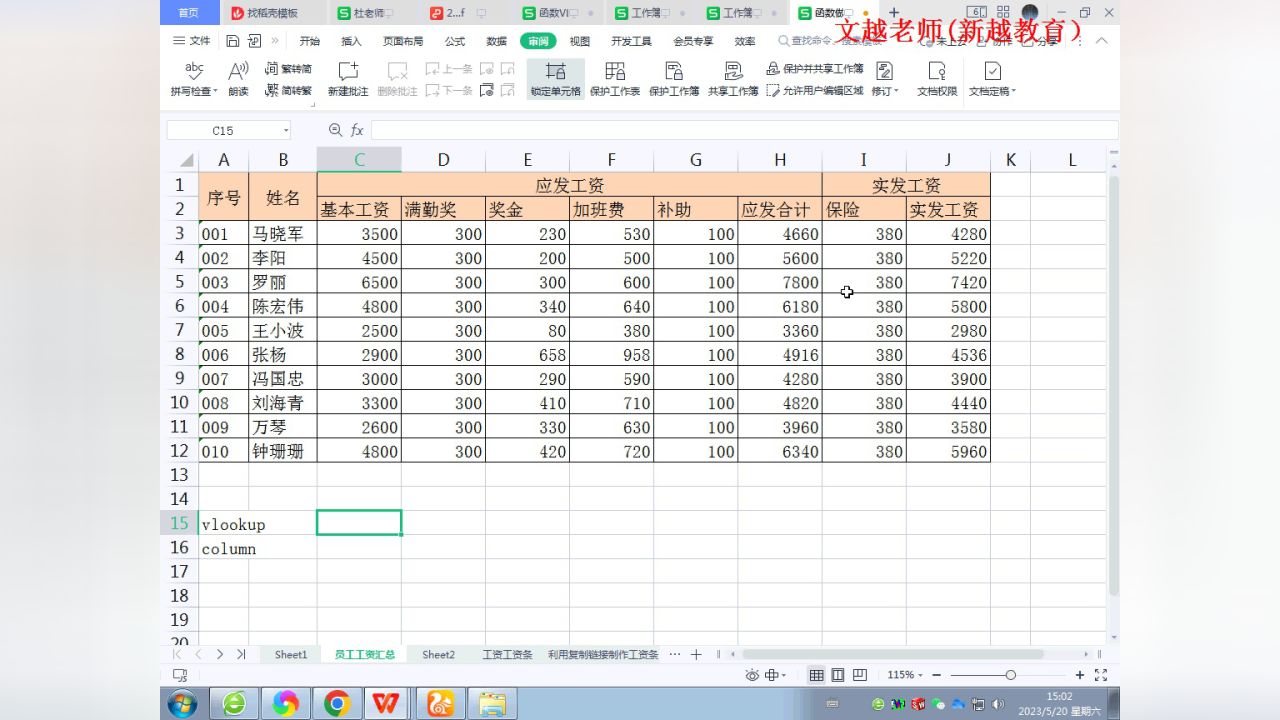Add a new sheet with plus button
The width and height of the screenshot is (1280, 720).
[x=696, y=655]
